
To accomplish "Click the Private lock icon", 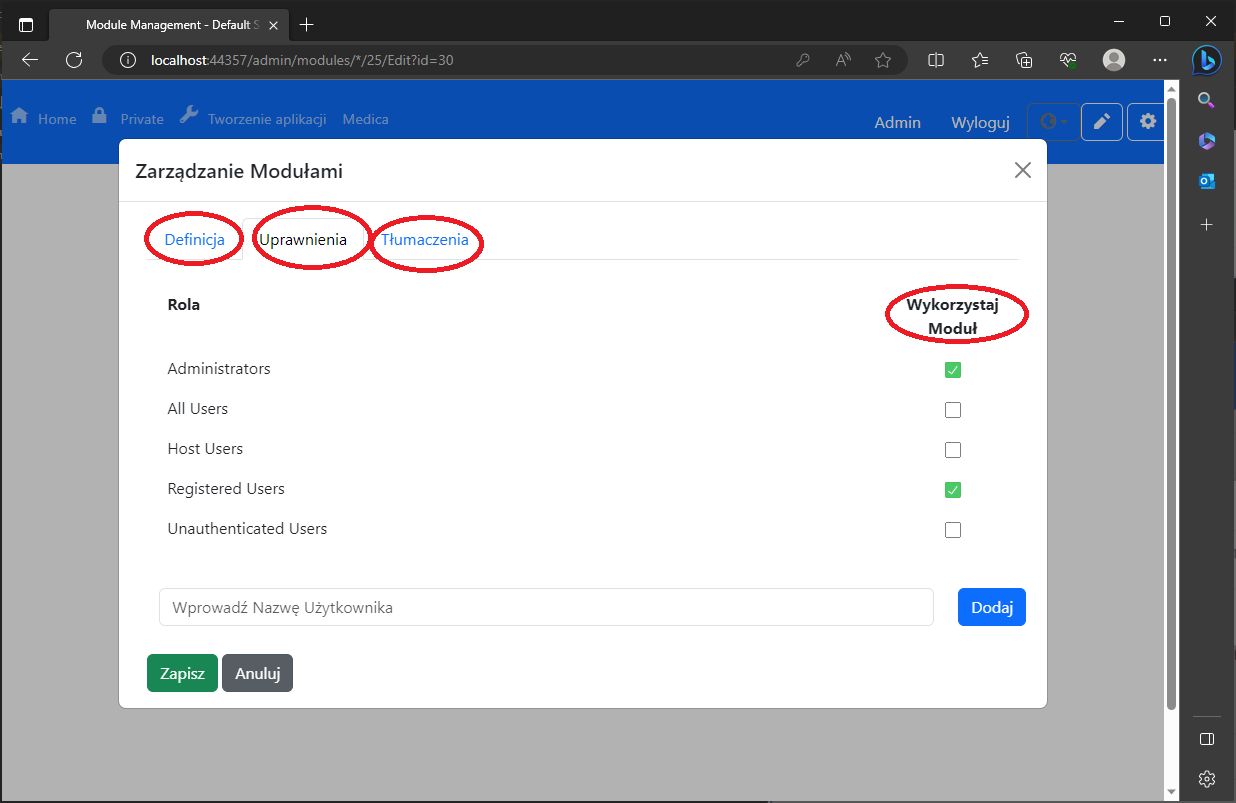I will pos(98,115).
